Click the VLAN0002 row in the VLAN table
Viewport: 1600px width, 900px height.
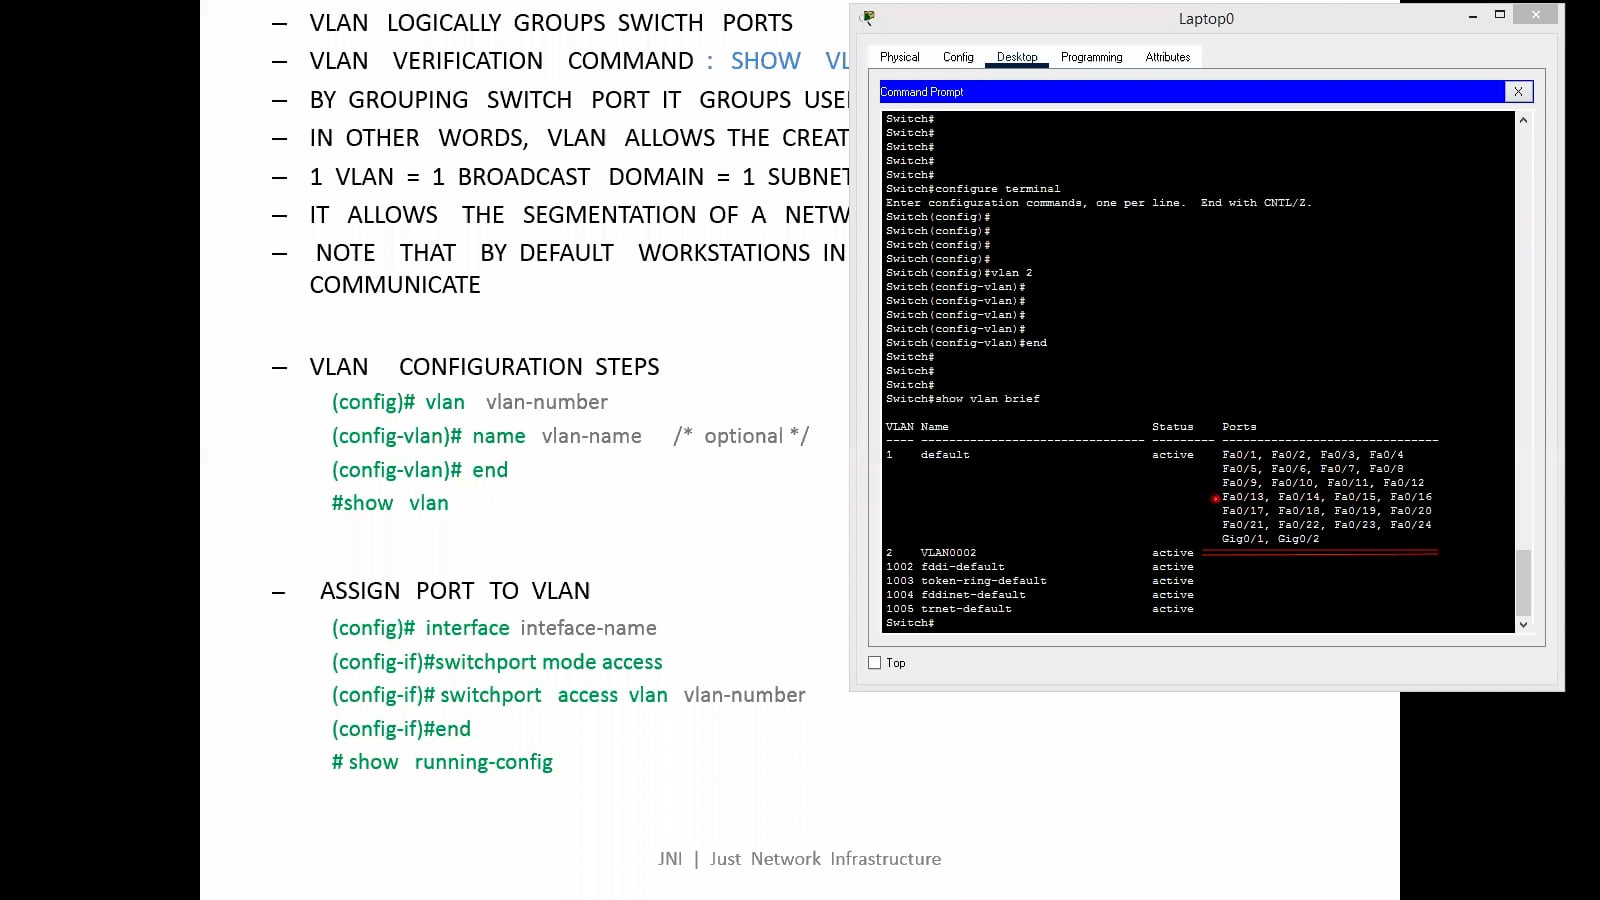(948, 552)
